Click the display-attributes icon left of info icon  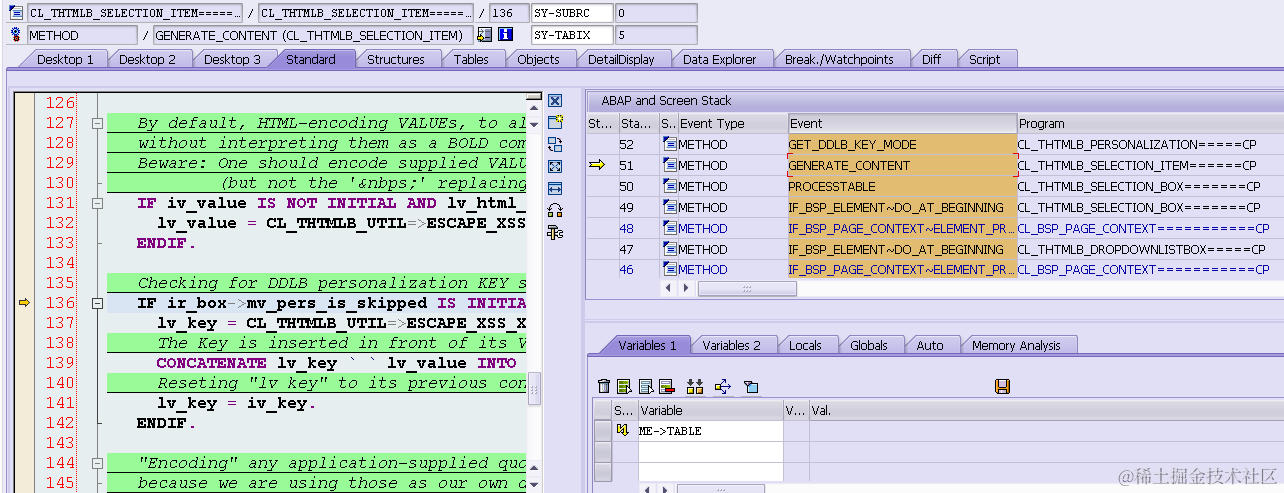tap(485, 35)
